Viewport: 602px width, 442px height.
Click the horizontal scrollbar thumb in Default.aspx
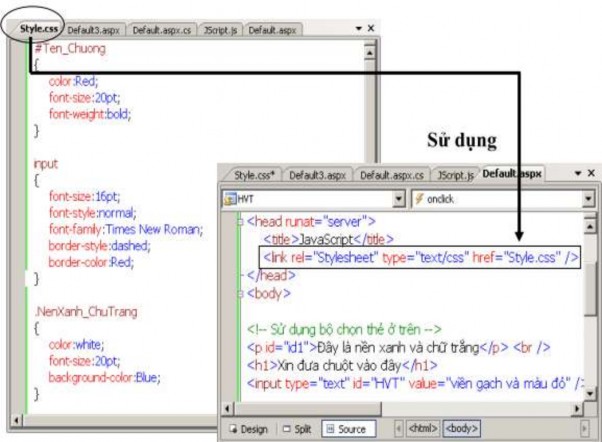tap(307, 409)
